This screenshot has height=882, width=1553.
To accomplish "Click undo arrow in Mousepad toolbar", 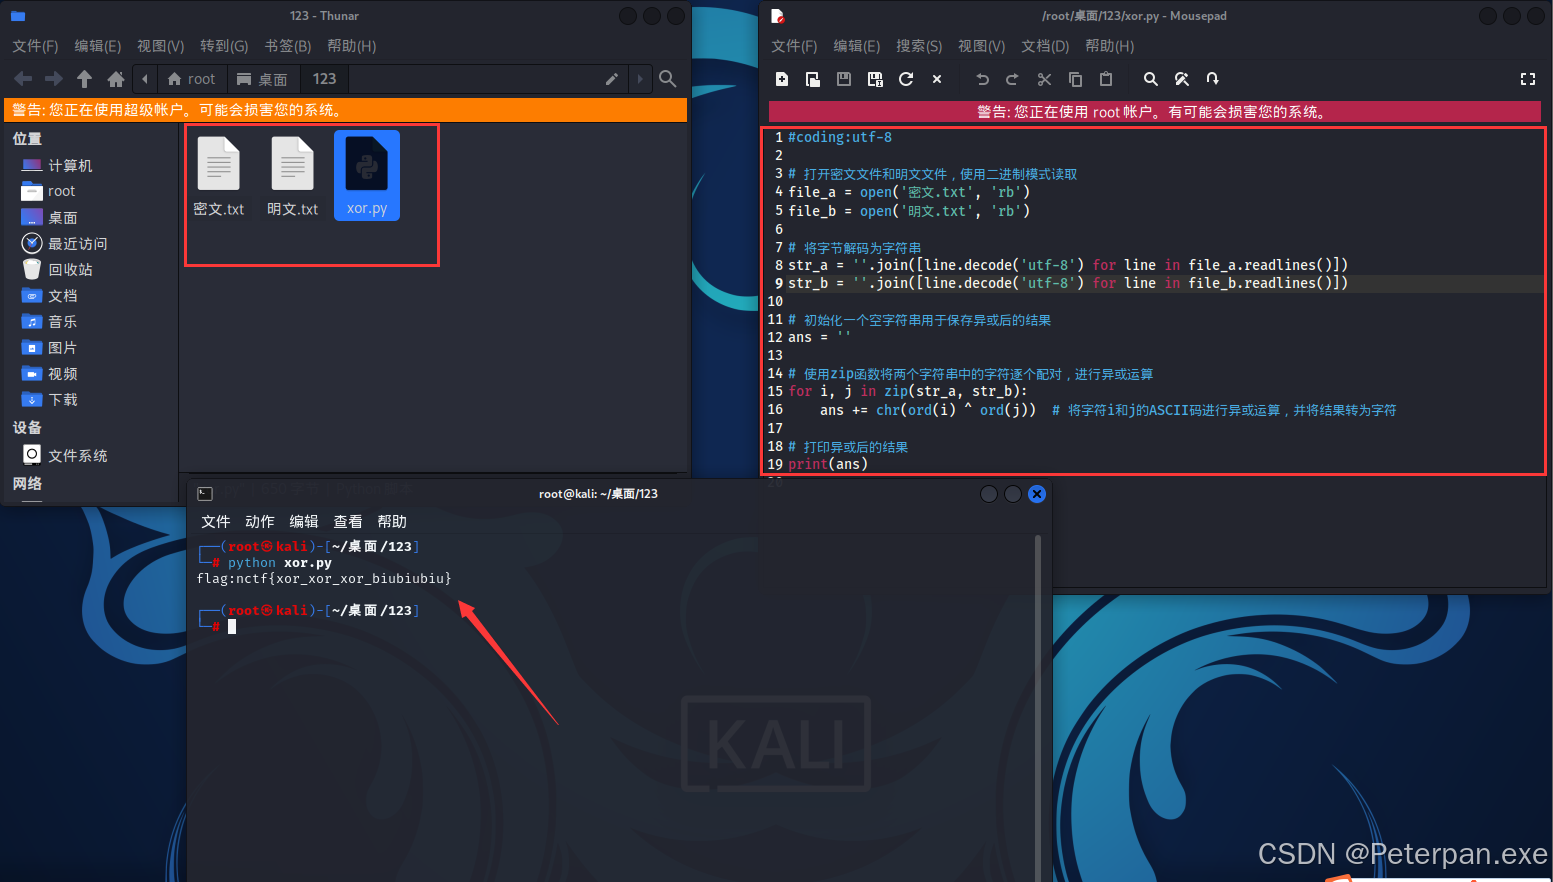I will pyautogui.click(x=982, y=79).
